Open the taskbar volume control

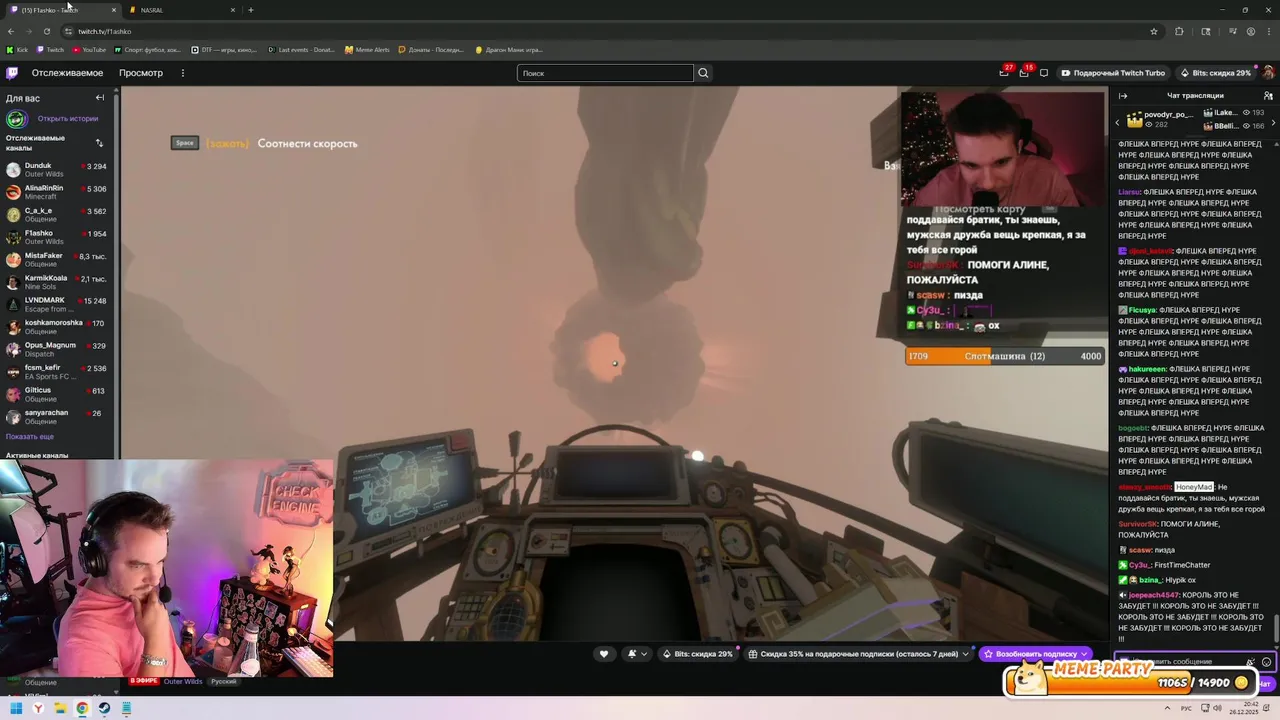click(x=1215, y=708)
